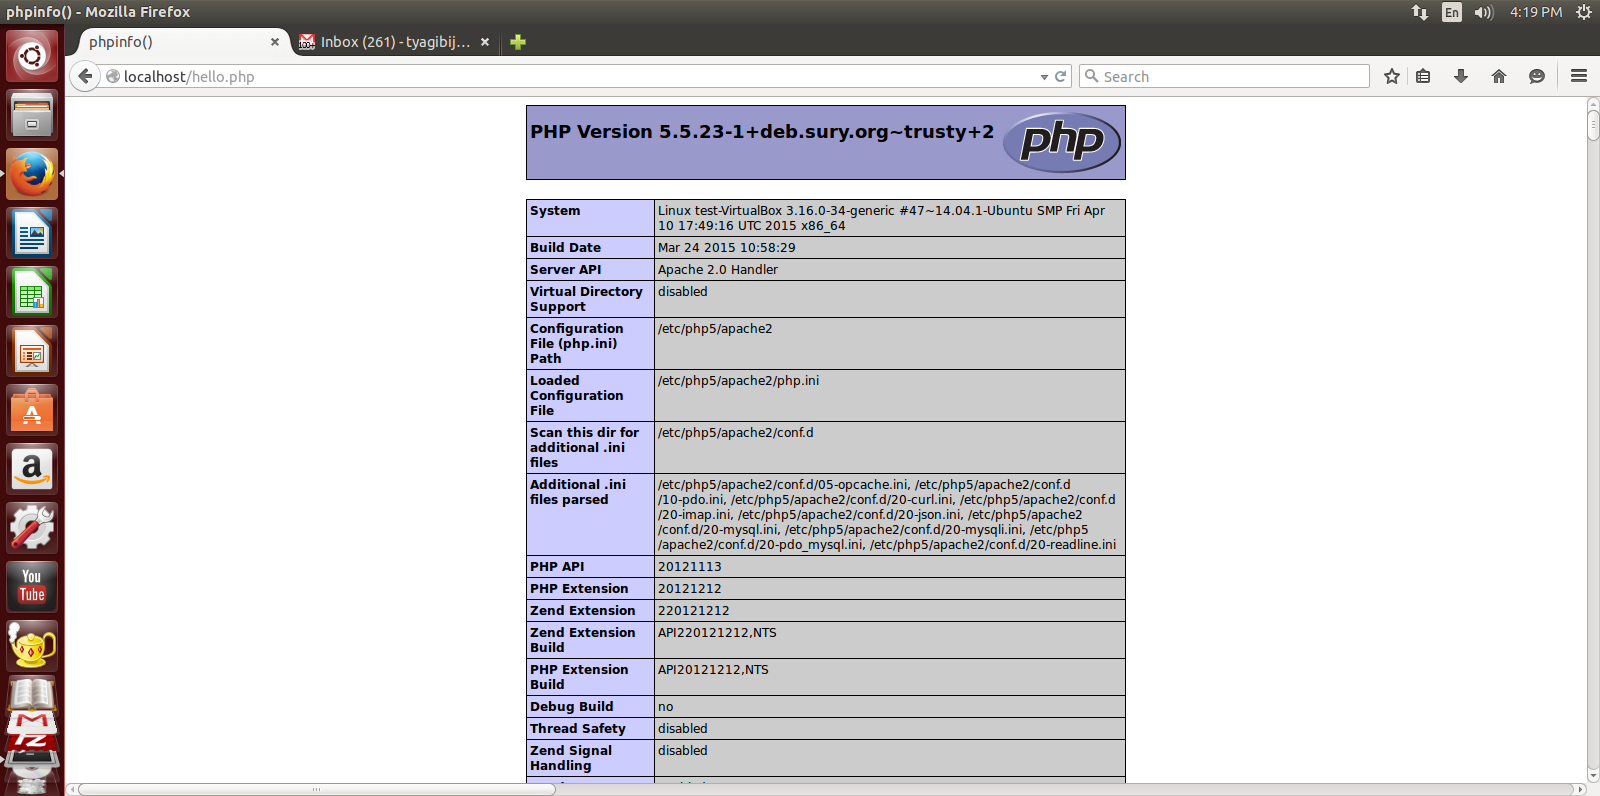
Task: Click the '/etc/php5/apache2/conf.d' value cell
Action: click(x=890, y=447)
